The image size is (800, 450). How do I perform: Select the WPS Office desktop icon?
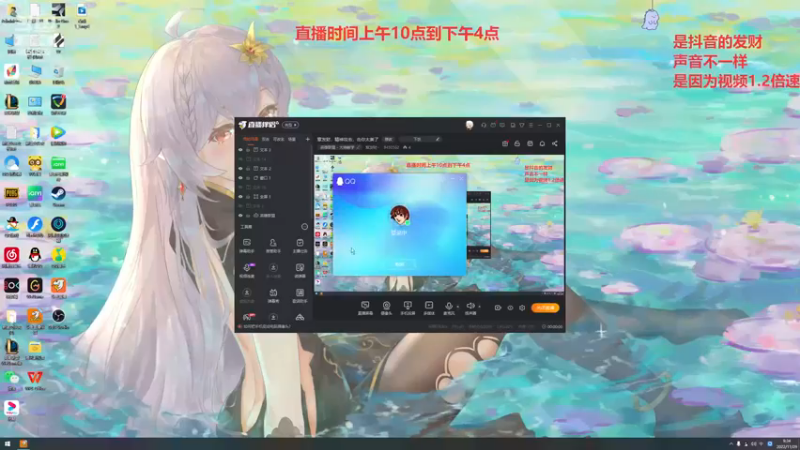click(35, 380)
